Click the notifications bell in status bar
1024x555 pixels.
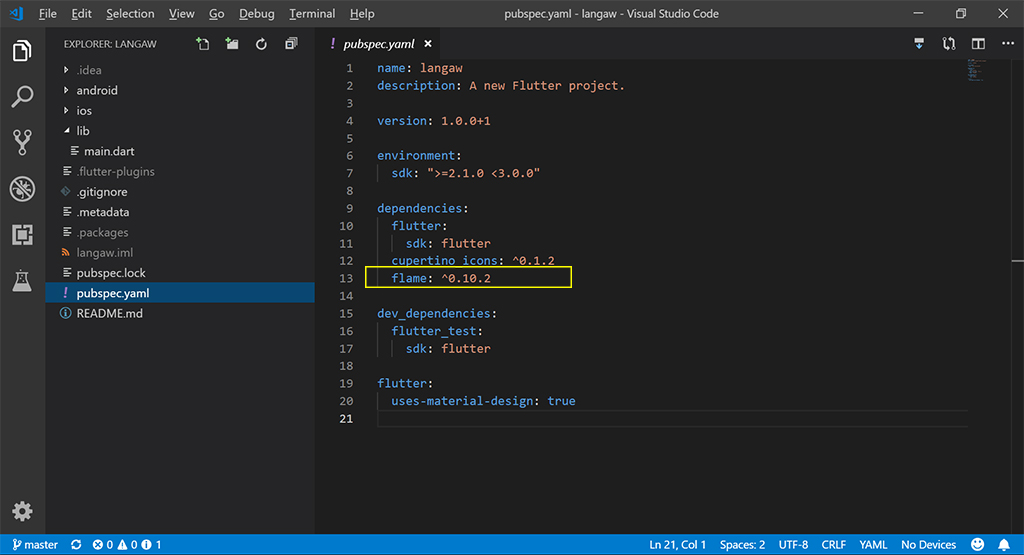(x=1003, y=545)
